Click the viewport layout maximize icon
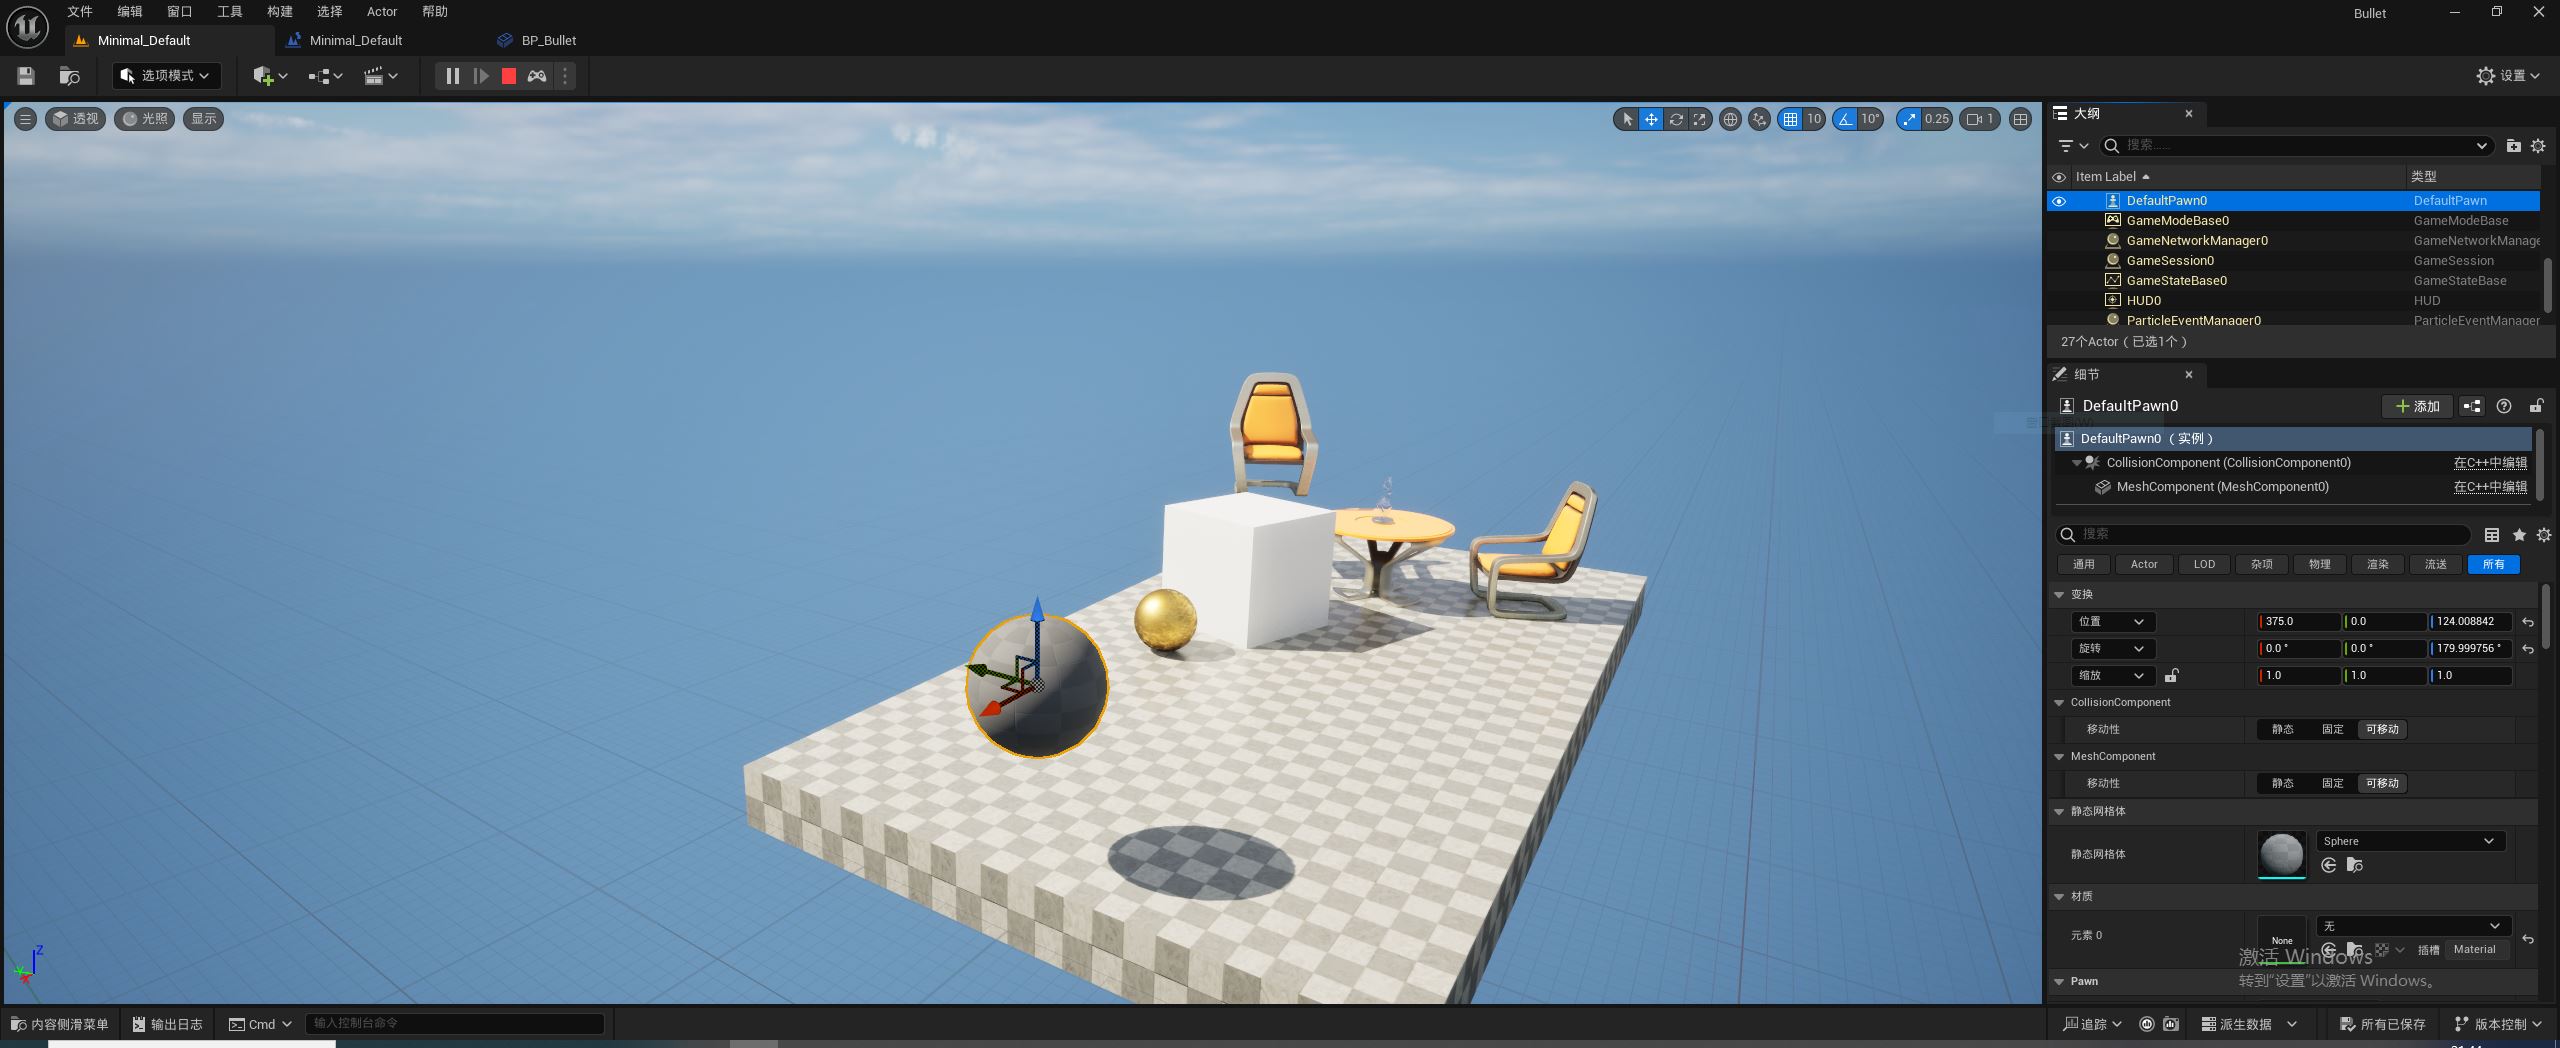2560x1048 pixels. (x=2020, y=119)
